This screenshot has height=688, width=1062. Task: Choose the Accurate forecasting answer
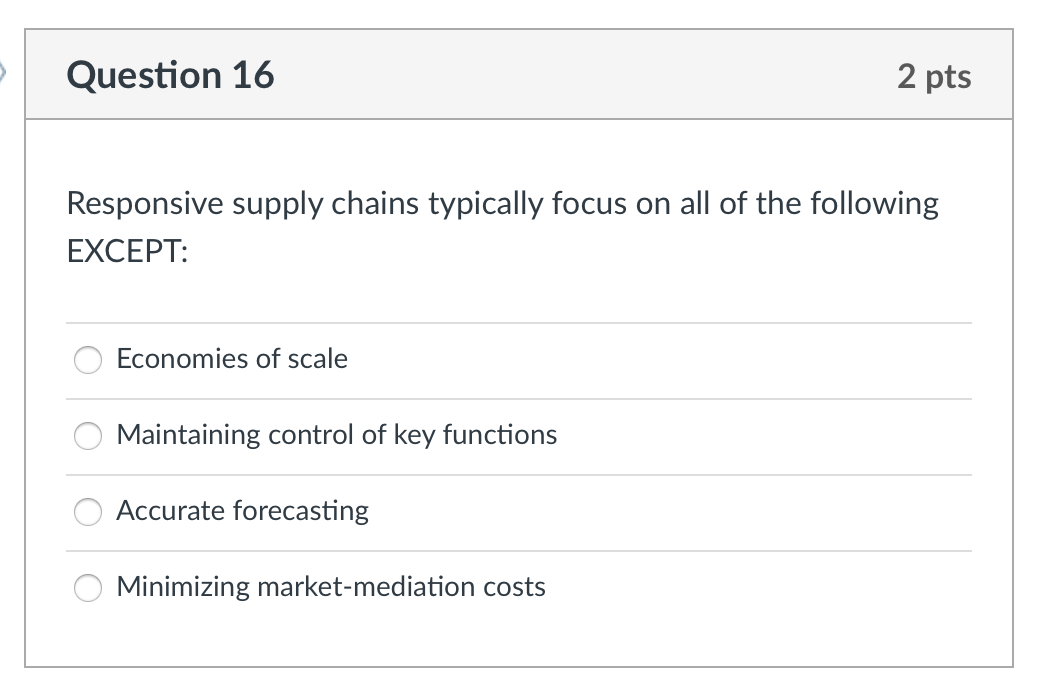[x=87, y=512]
